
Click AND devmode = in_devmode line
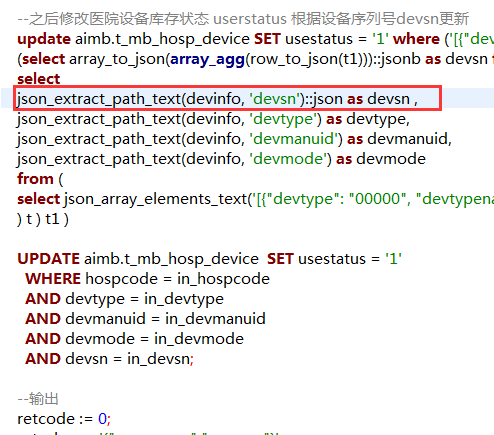pos(135,339)
